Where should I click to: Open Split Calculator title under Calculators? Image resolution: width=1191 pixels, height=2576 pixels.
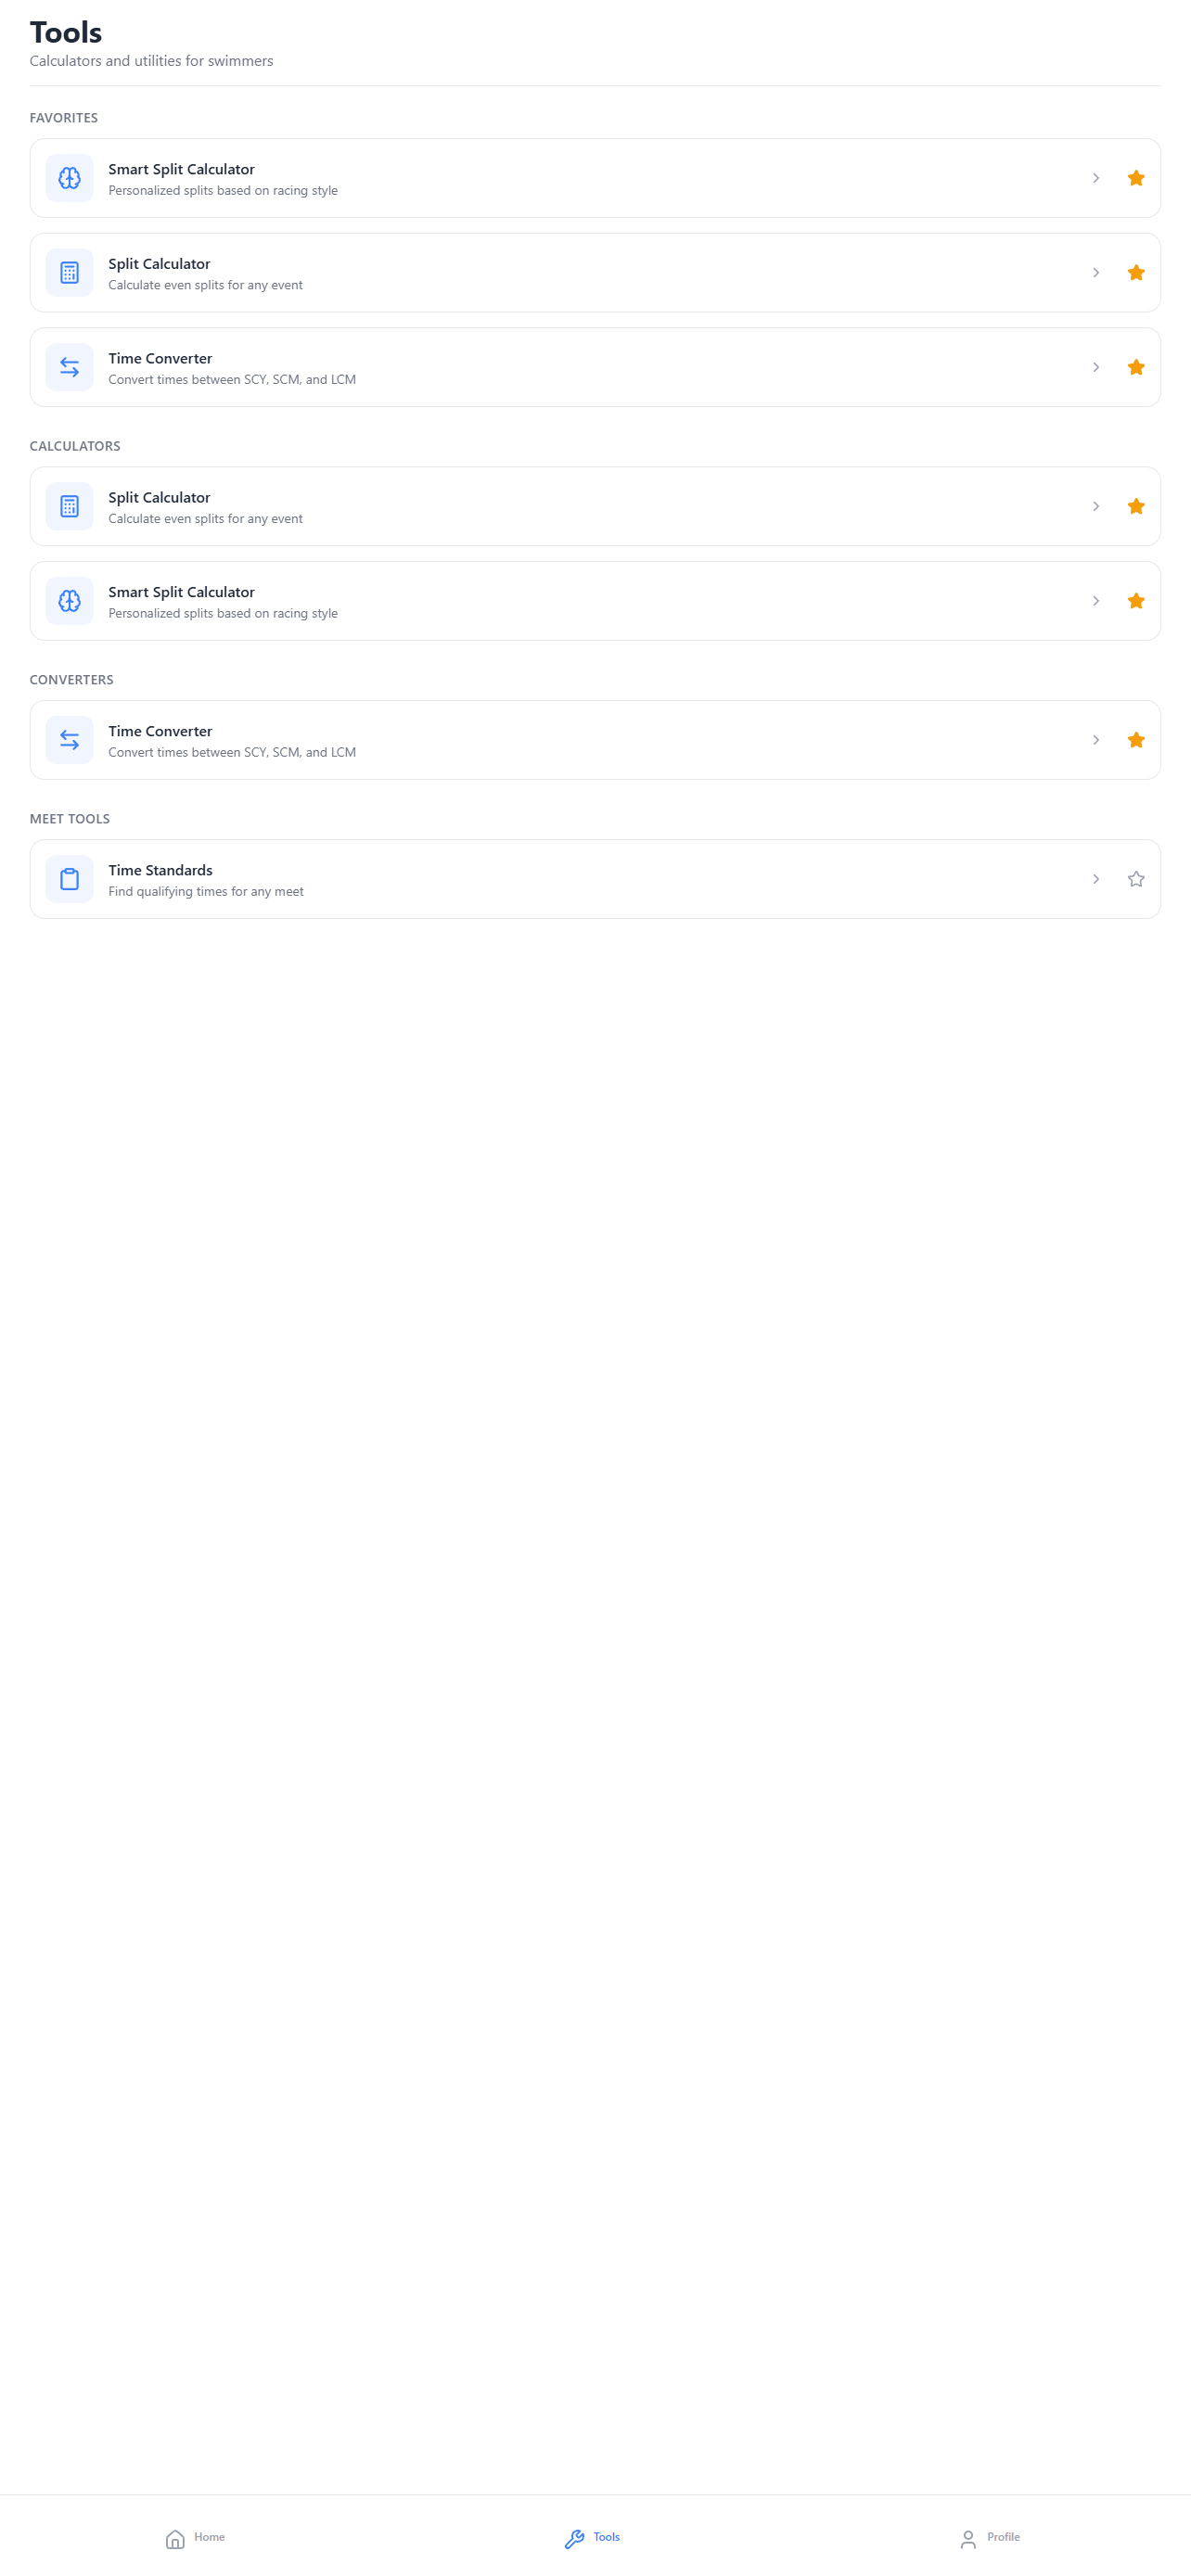pyautogui.click(x=159, y=497)
